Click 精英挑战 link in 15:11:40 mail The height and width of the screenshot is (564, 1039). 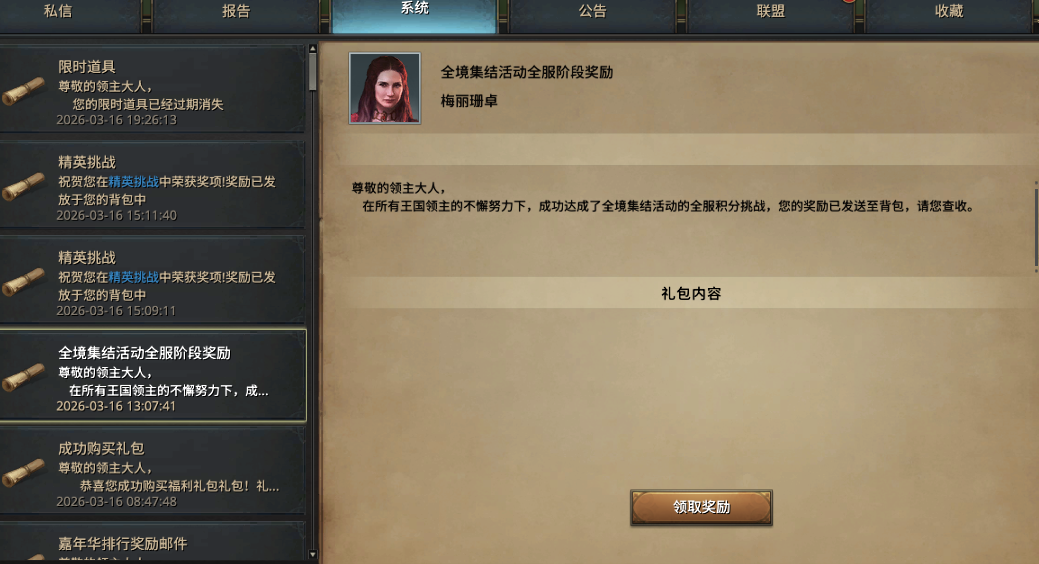pyautogui.click(x=134, y=182)
